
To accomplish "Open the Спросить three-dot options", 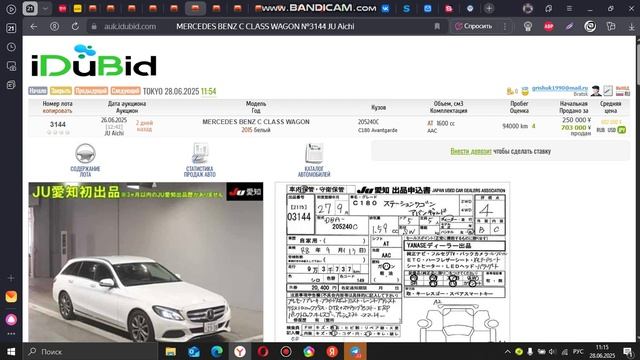I will point(505,27).
